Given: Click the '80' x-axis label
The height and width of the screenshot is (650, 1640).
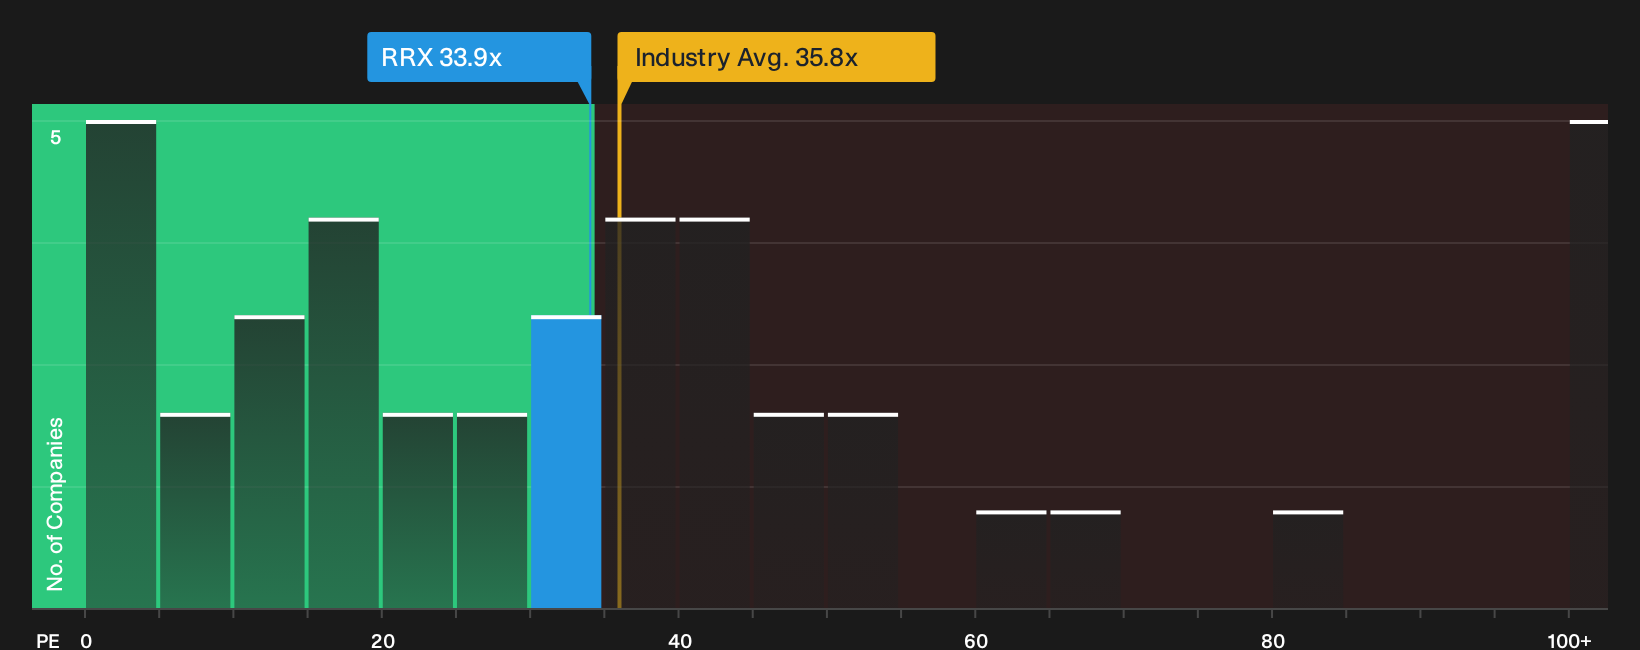Looking at the screenshot, I should coord(1273,641).
